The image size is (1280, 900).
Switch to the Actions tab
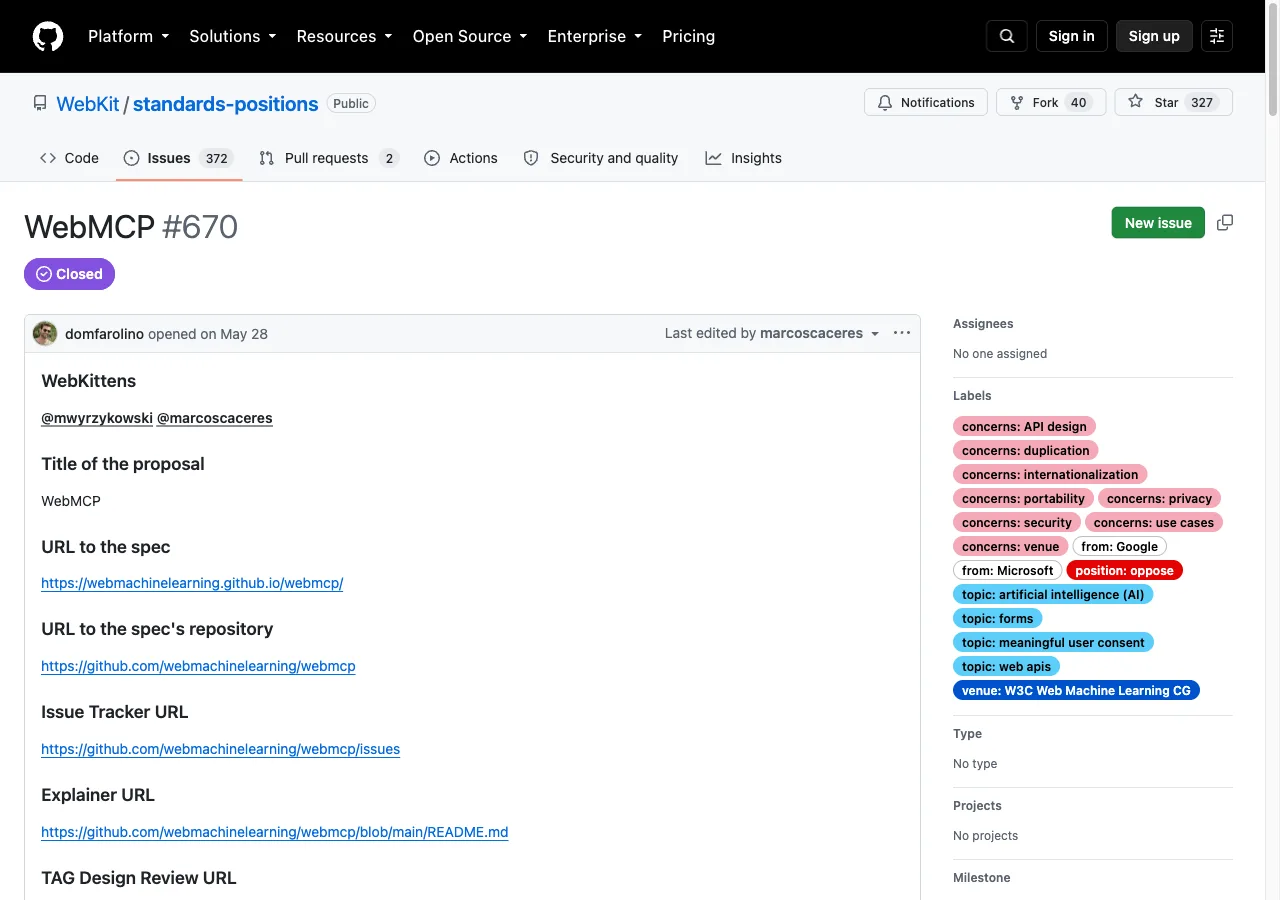[461, 158]
